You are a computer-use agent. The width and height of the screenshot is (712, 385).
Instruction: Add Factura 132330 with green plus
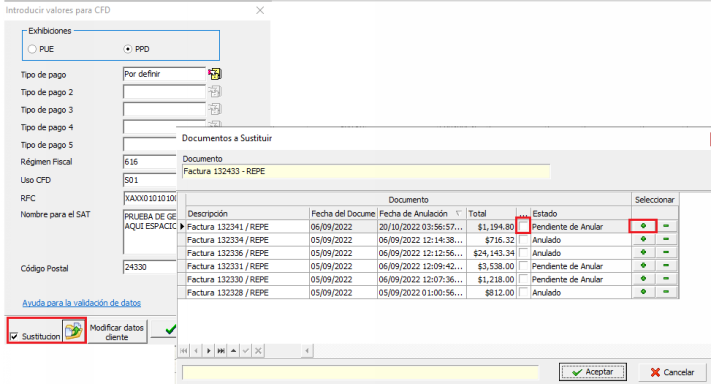tap(643, 279)
